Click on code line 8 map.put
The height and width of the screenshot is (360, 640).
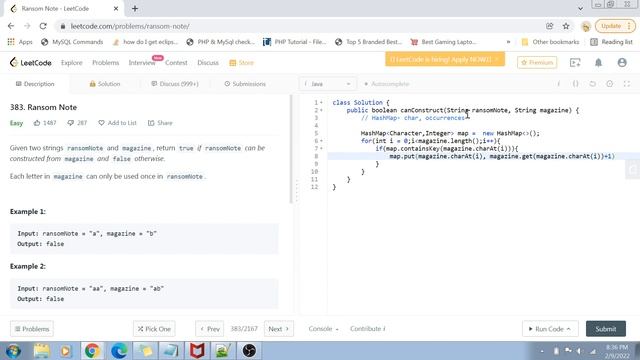(x=502, y=156)
